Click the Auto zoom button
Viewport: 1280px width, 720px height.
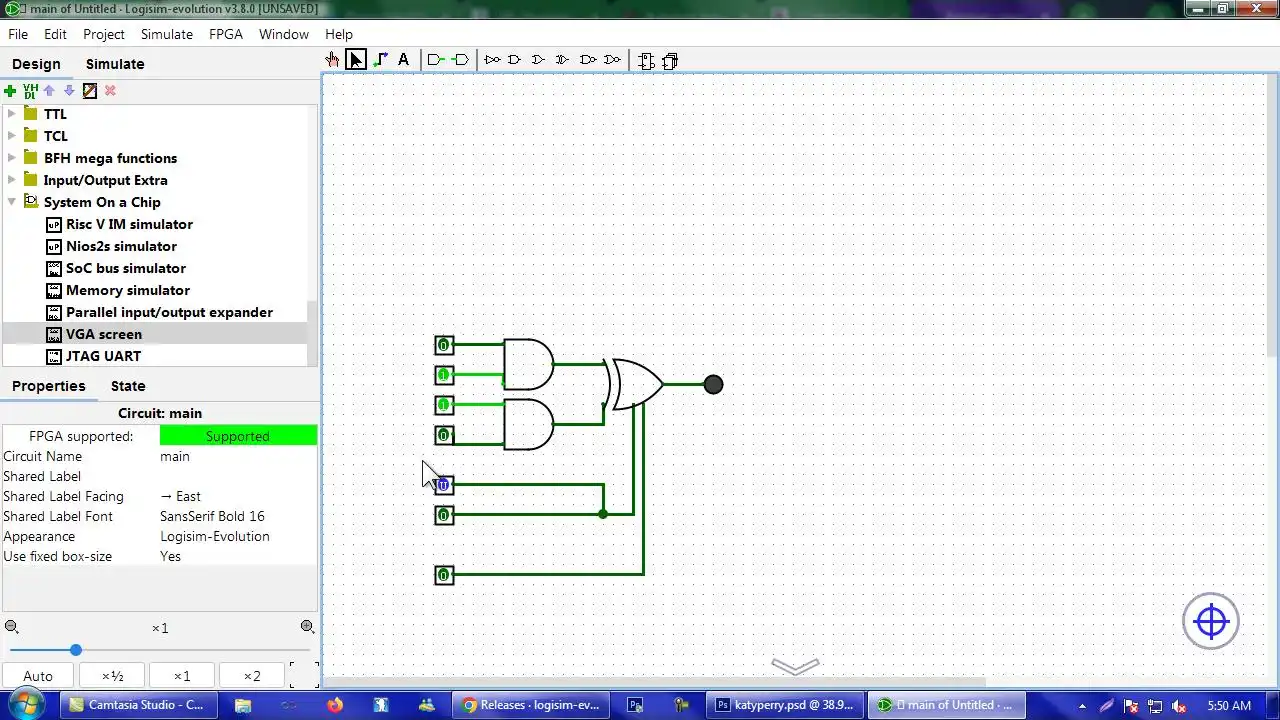38,676
